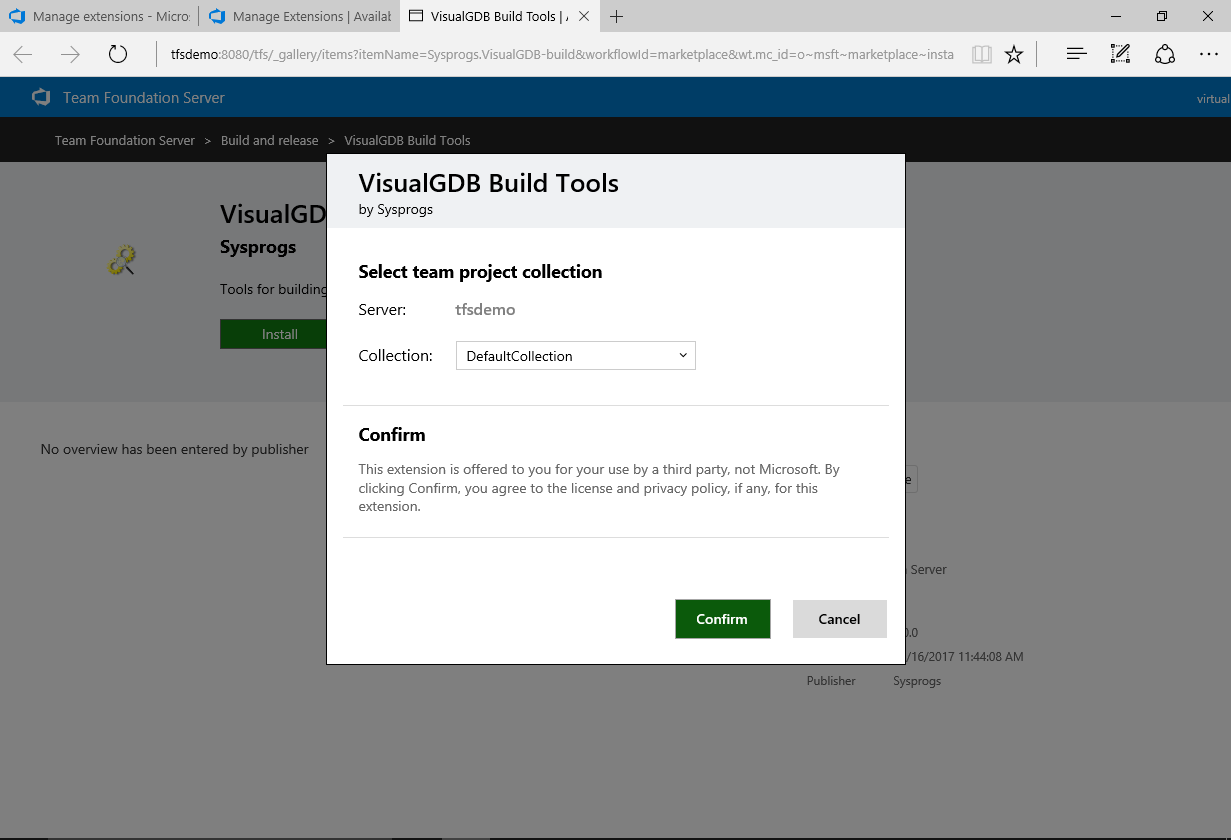Click the tfsdemo server name text
The height and width of the screenshot is (840, 1231).
485,310
